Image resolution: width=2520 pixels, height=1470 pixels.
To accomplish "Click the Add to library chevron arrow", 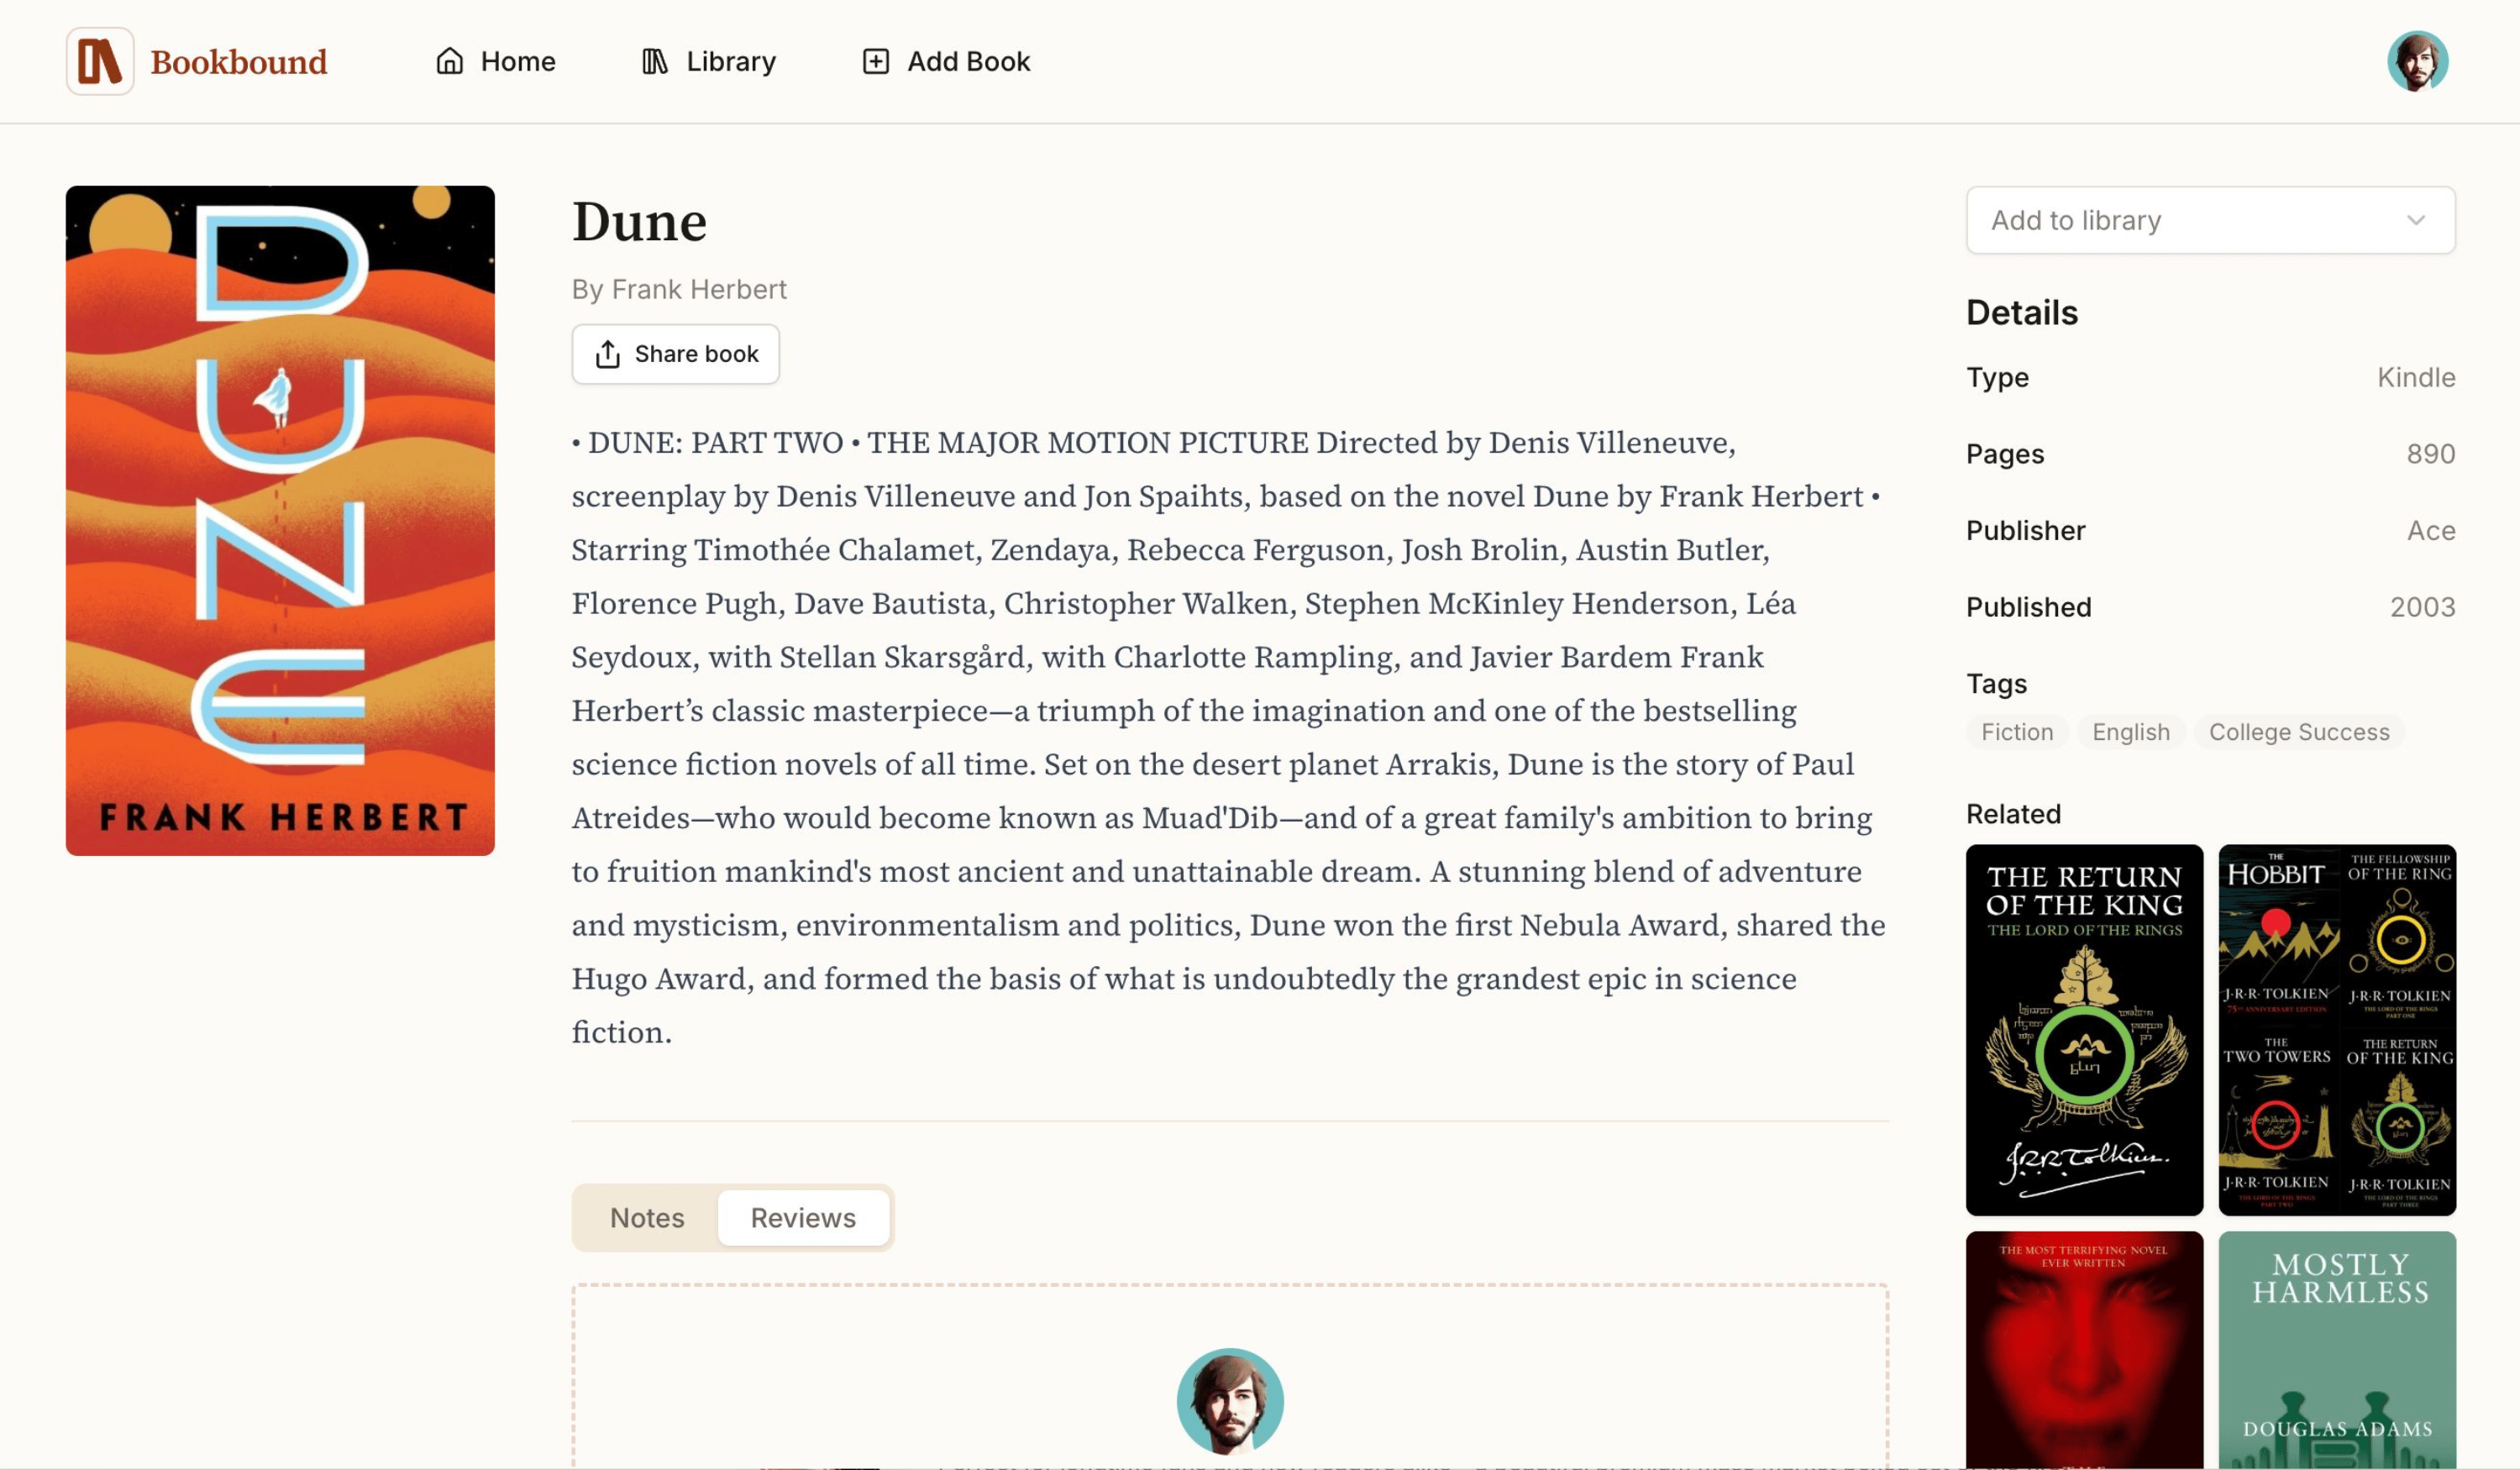I will (x=2416, y=220).
